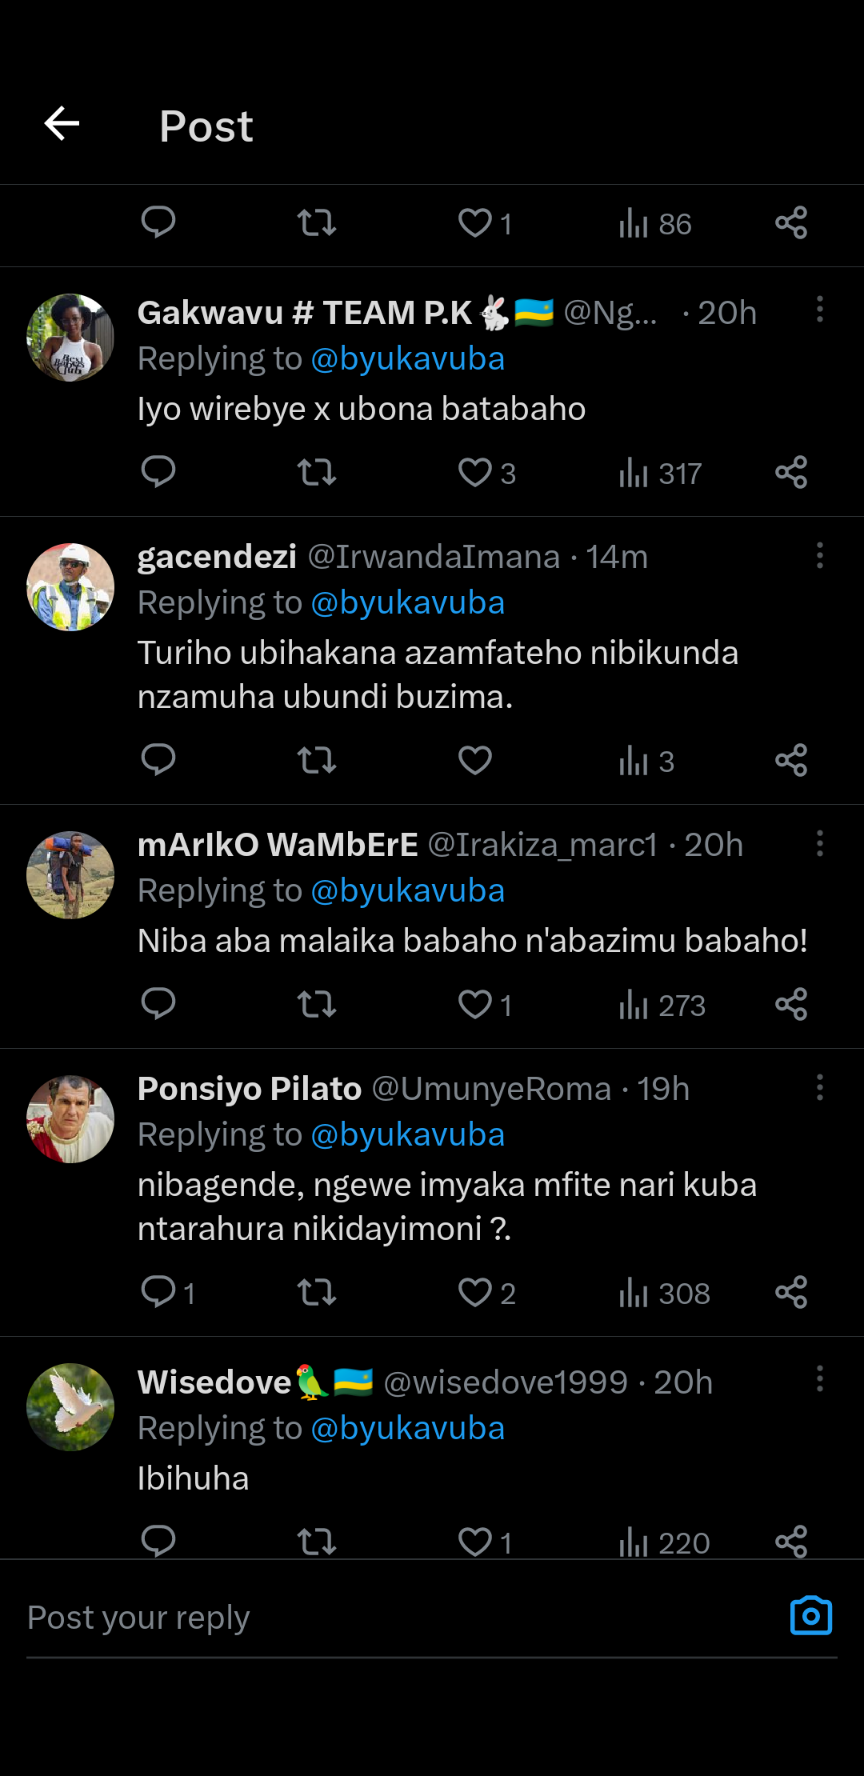Like Gakwavu's reply with 3 likes
Viewport: 864px width, 1776px height.
pyautogui.click(x=475, y=472)
